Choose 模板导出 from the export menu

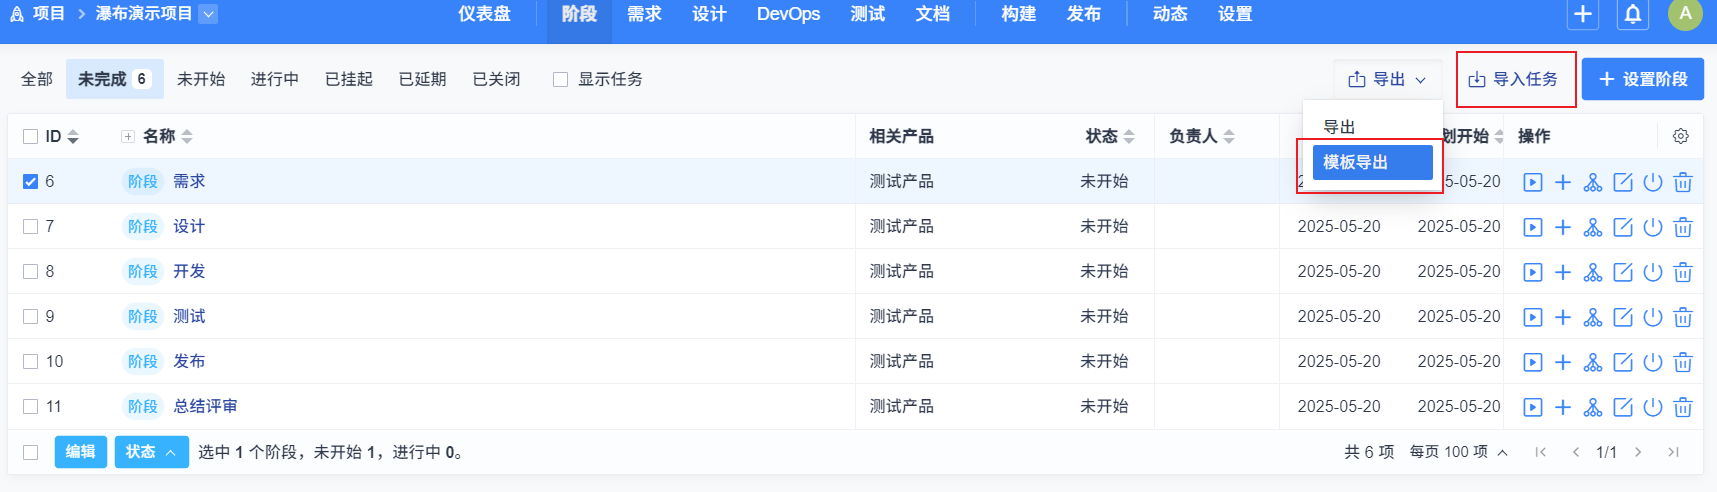(x=1372, y=162)
